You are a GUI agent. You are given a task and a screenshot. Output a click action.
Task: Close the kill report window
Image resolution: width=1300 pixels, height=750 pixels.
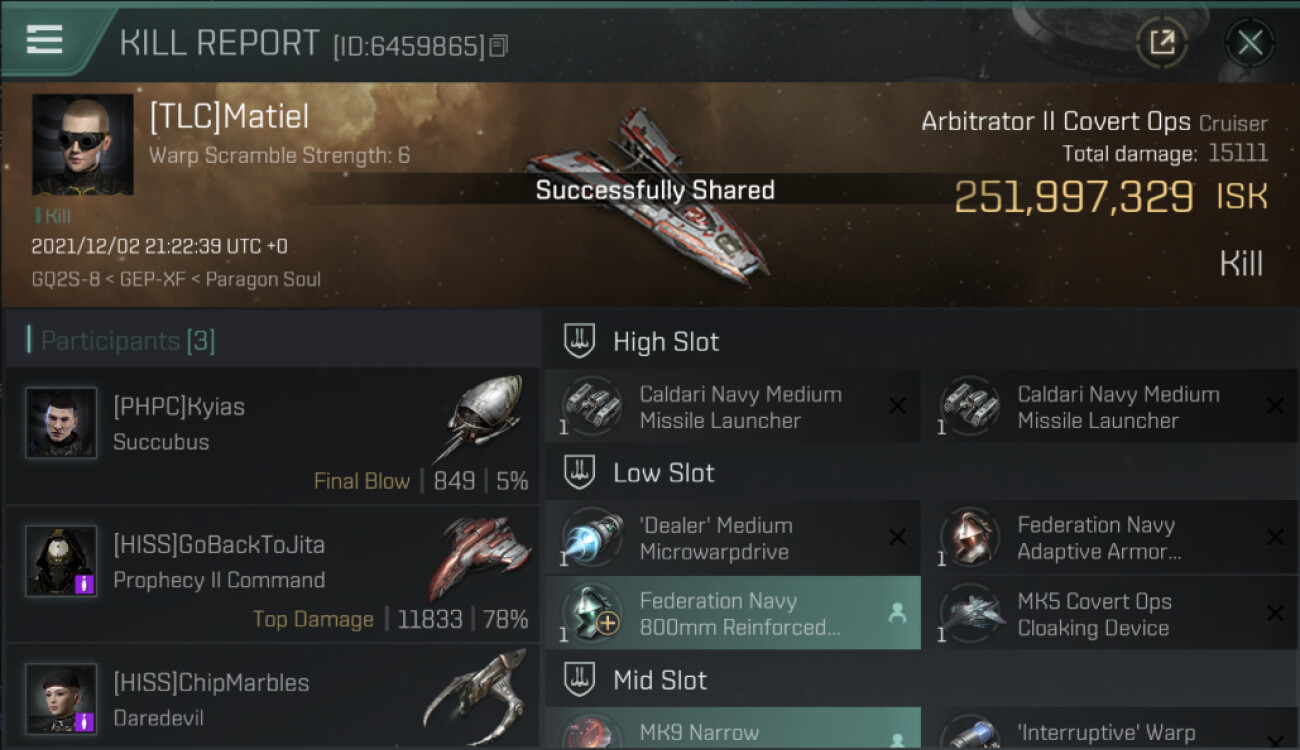coord(1250,42)
